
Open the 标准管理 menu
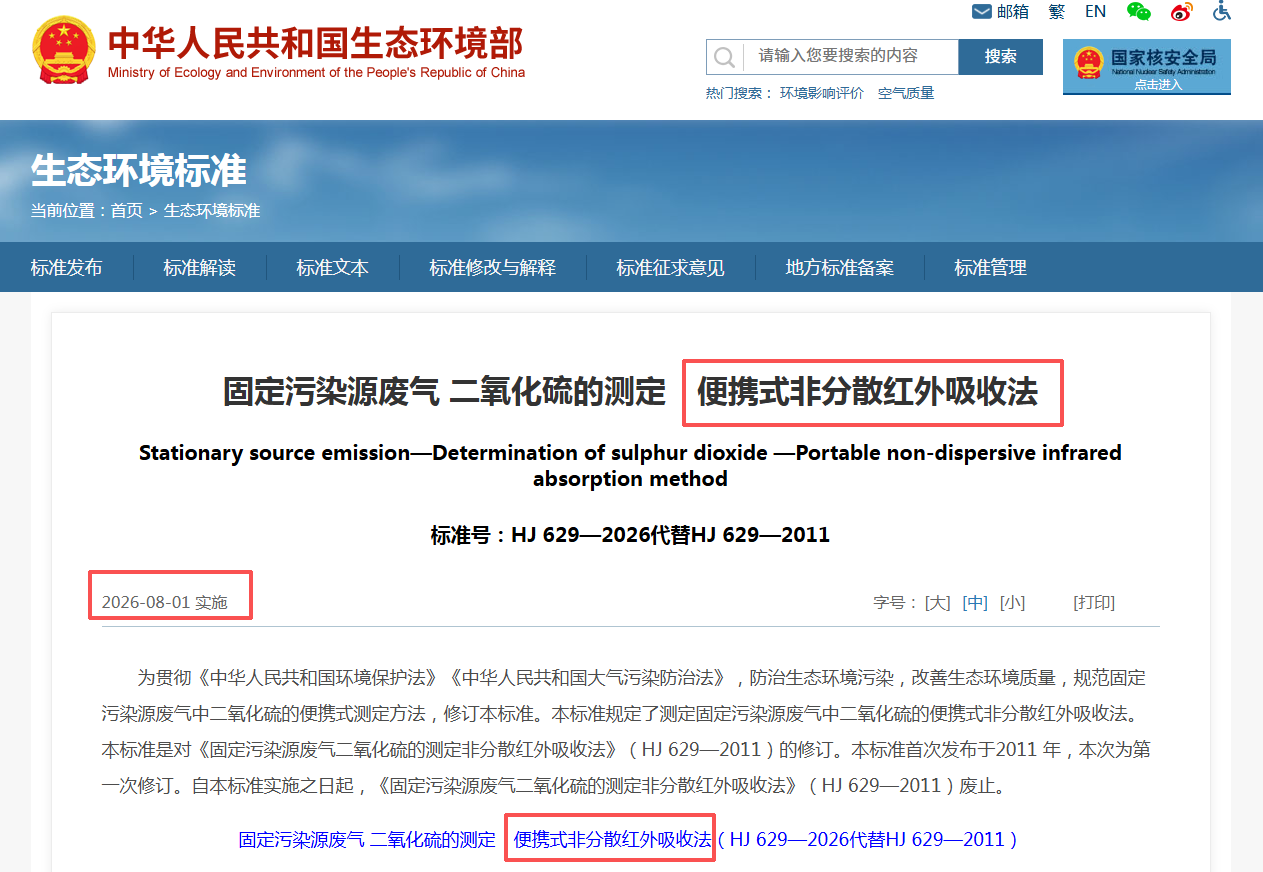pyautogui.click(x=990, y=268)
